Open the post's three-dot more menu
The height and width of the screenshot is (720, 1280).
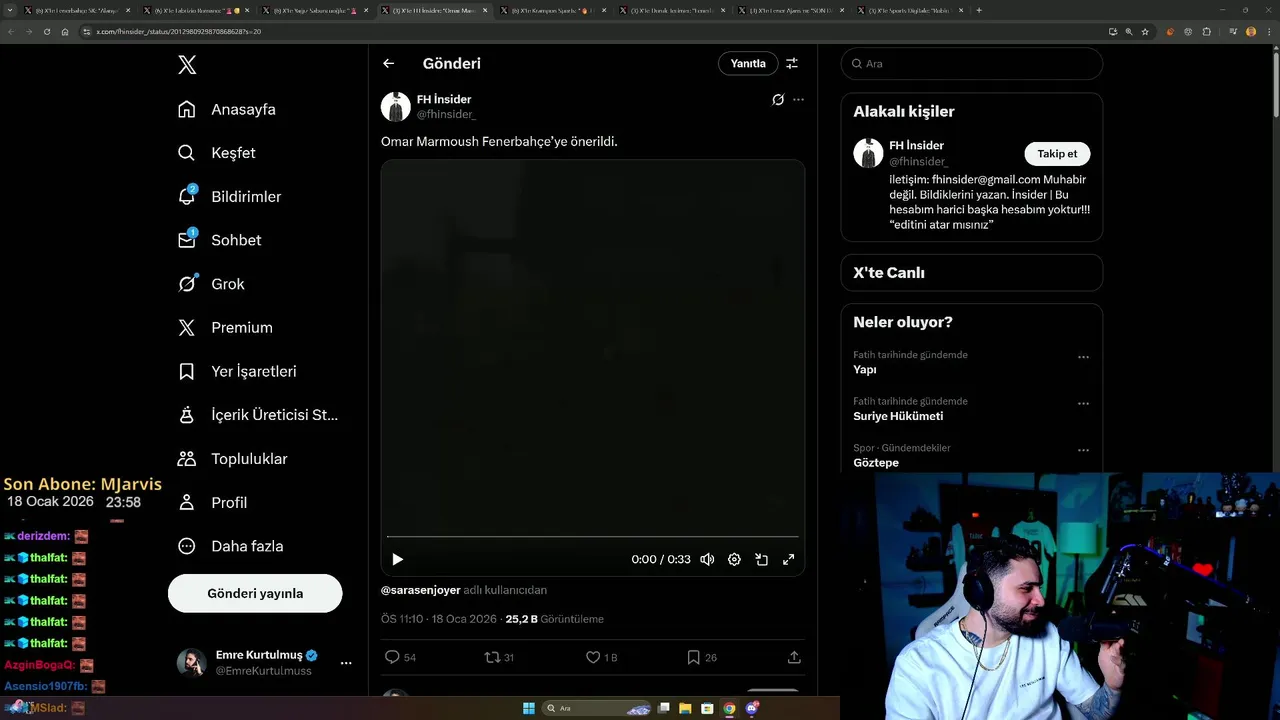[798, 100]
